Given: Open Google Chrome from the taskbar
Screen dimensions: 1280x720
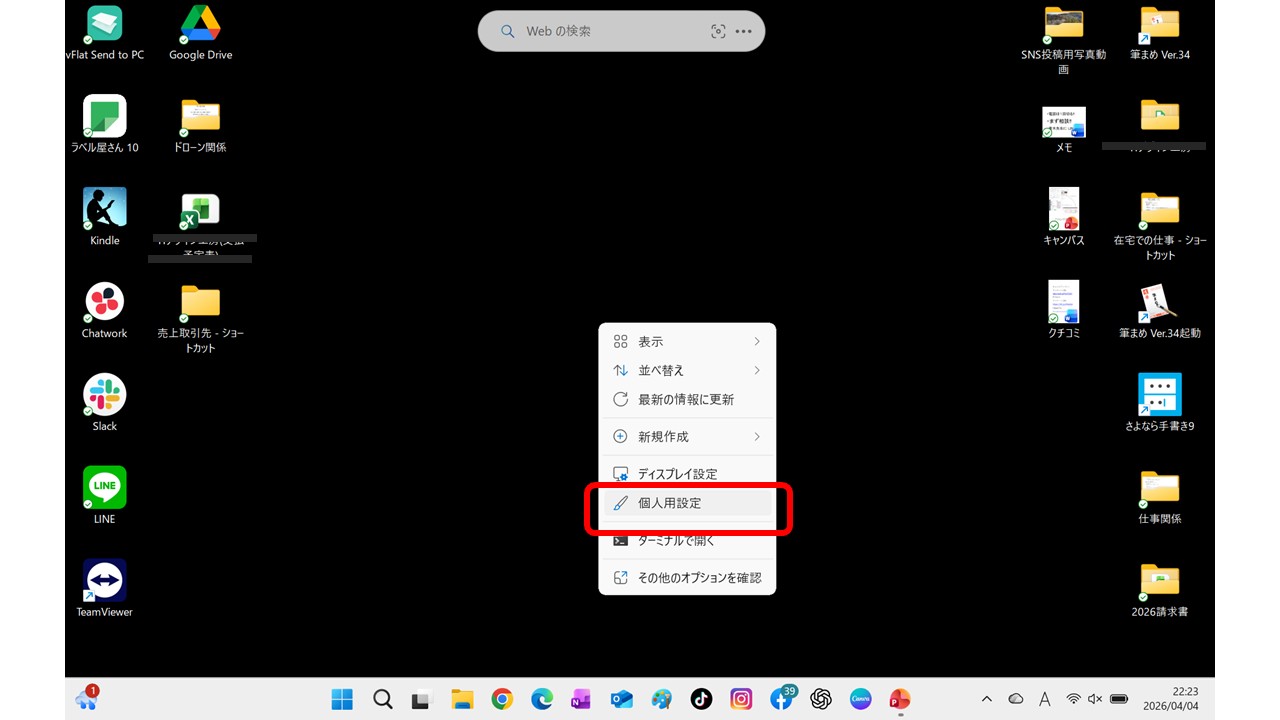Looking at the screenshot, I should click(x=502, y=699).
